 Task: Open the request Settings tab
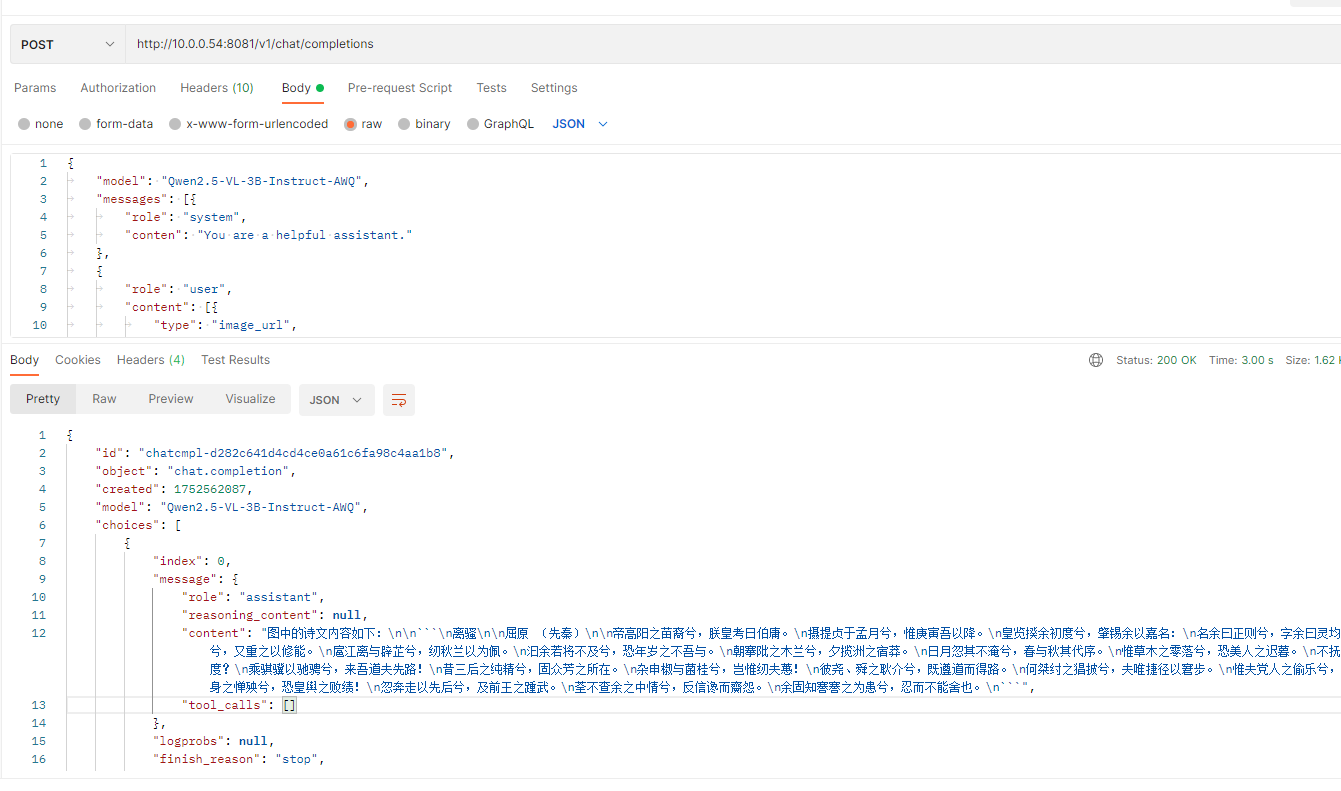click(554, 88)
